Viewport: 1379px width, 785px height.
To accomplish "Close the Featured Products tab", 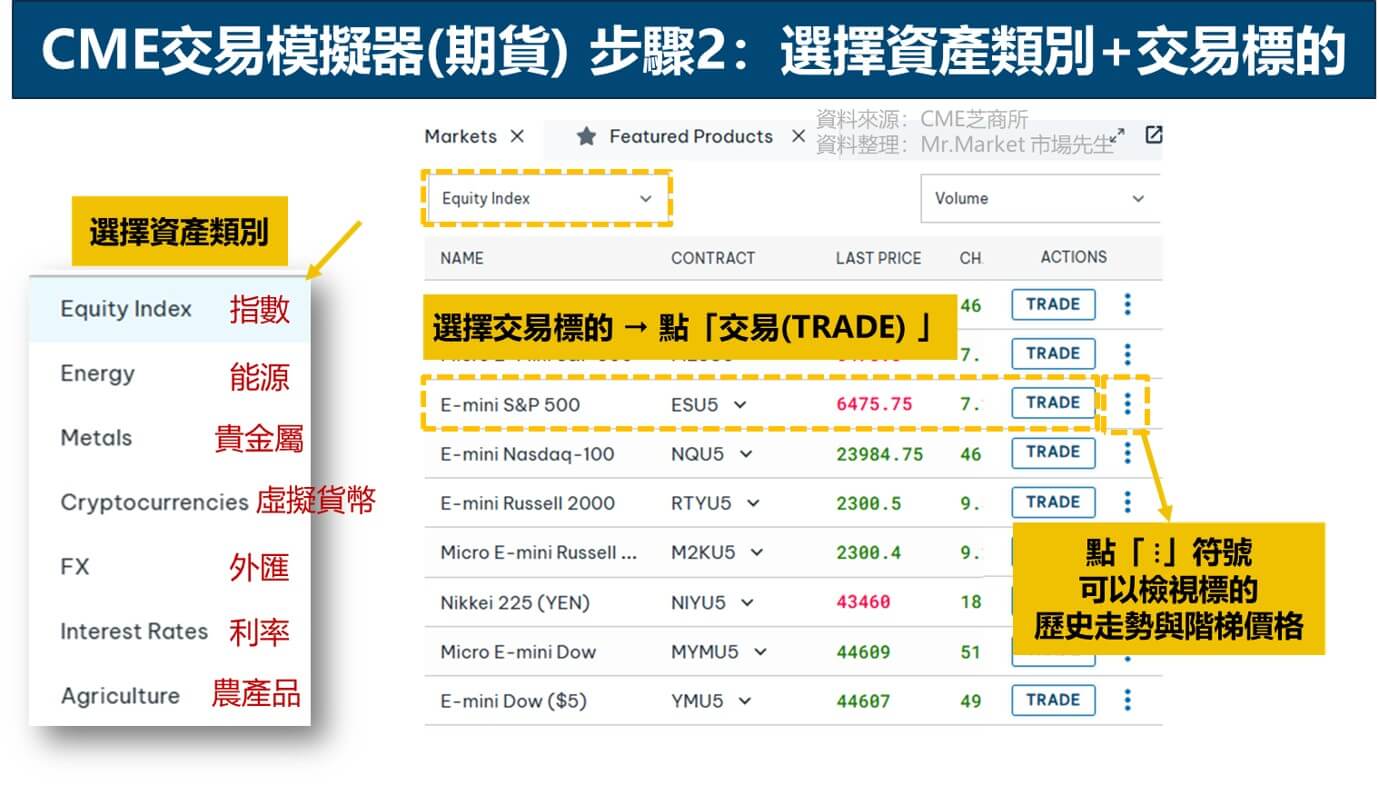I will pos(797,137).
